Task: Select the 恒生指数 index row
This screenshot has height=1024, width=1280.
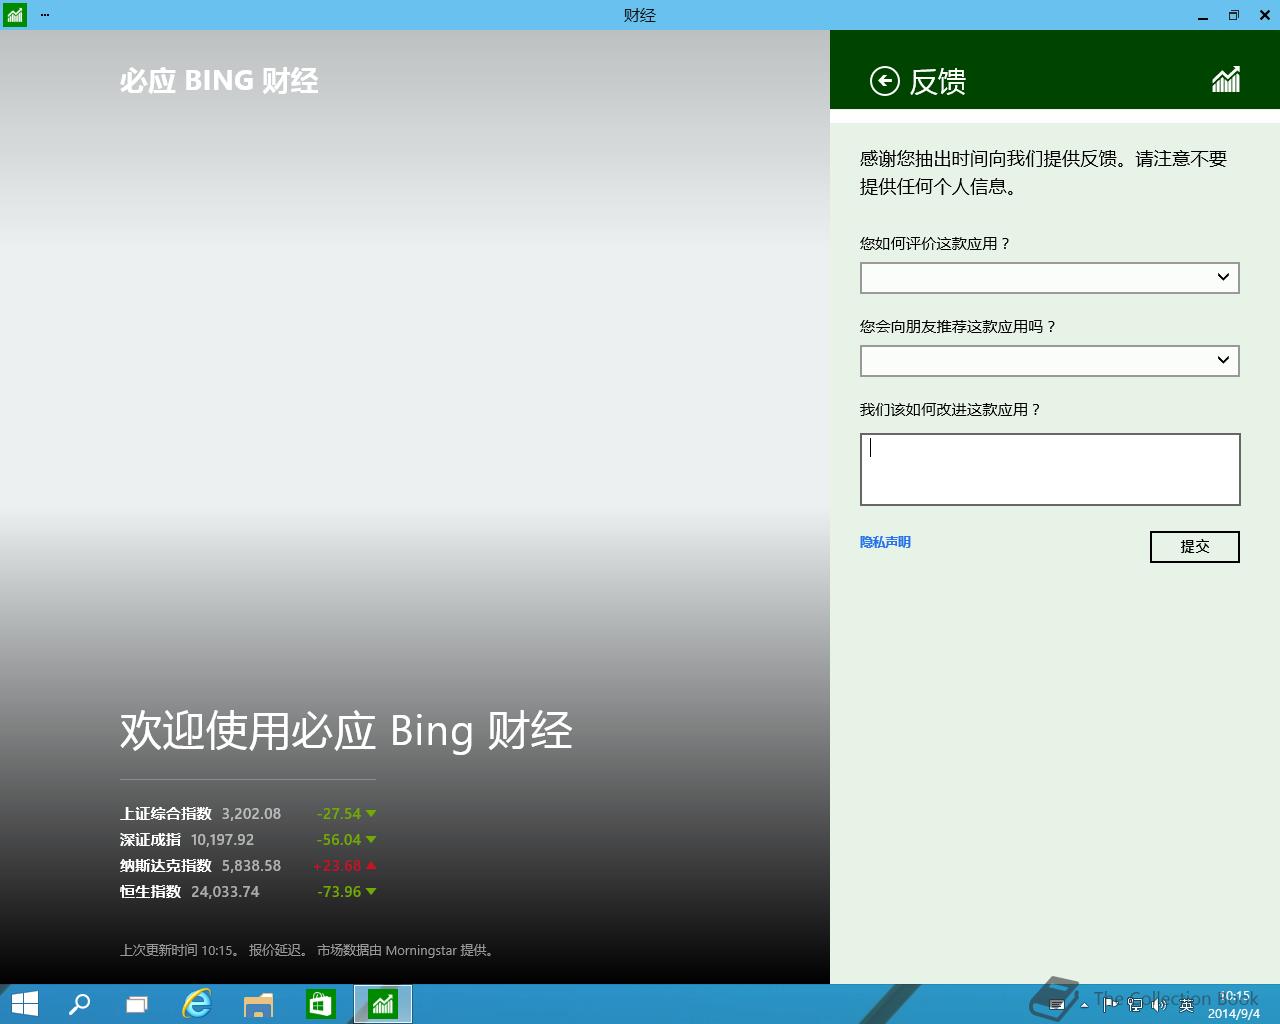Action: click(248, 892)
